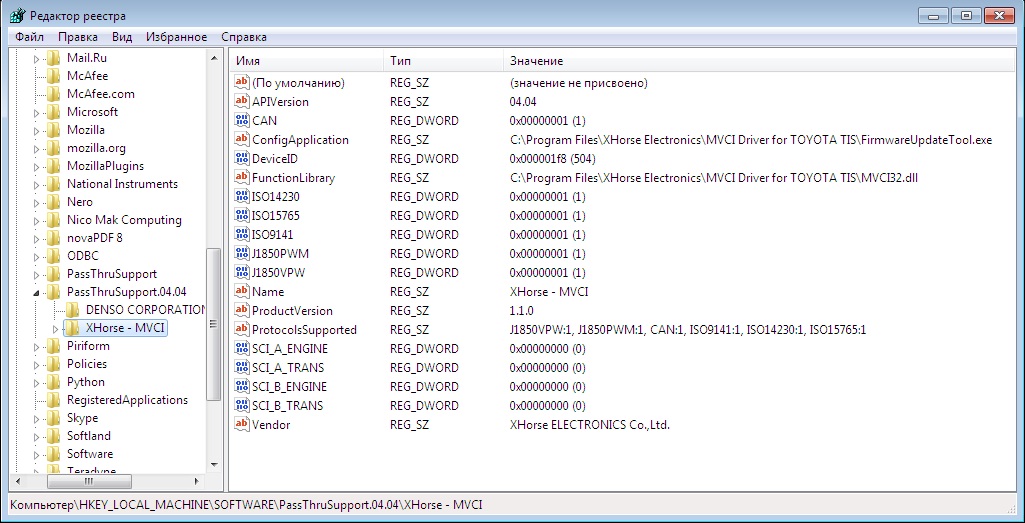The width and height of the screenshot is (1025, 523).
Task: Expand the Nero registry key
Action: point(37,202)
